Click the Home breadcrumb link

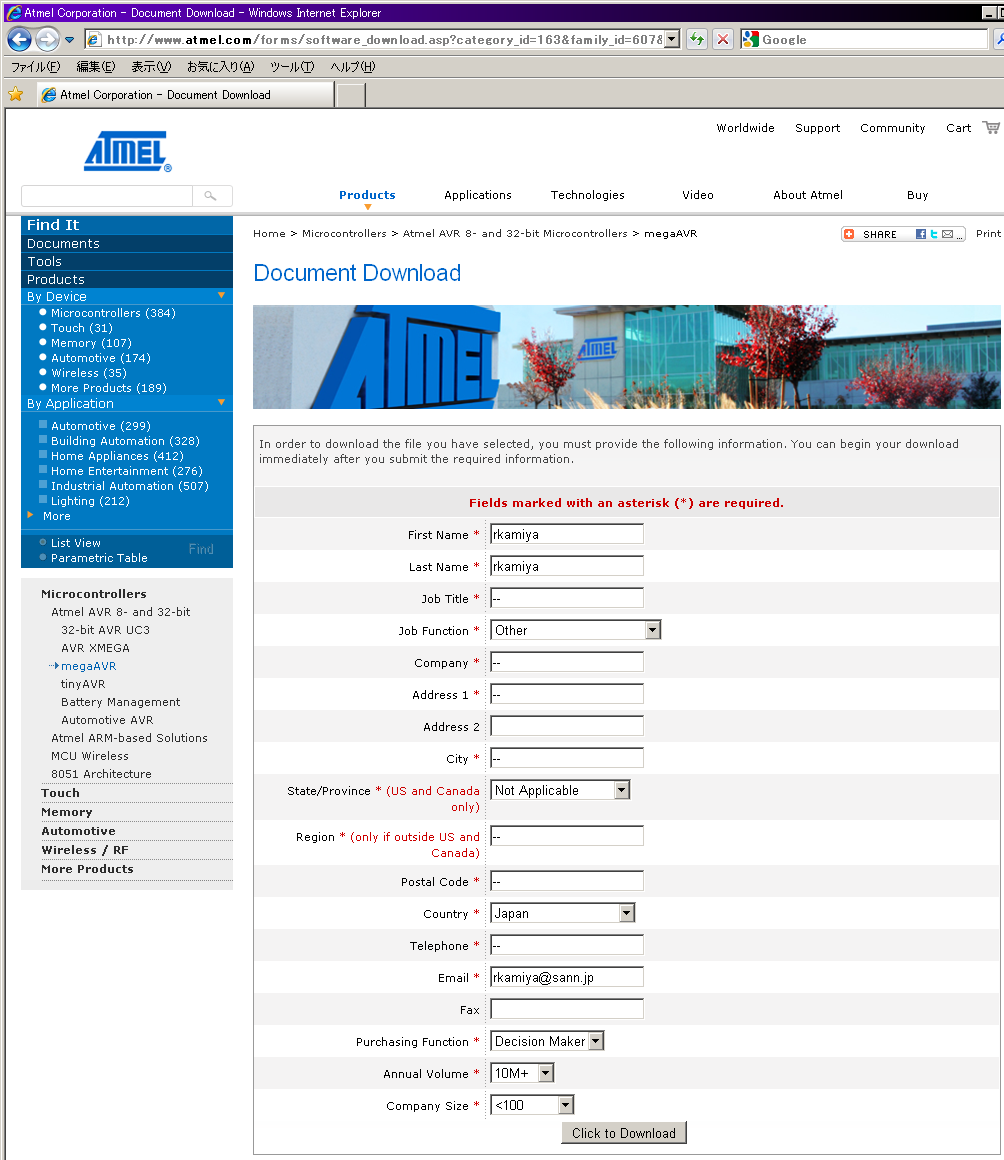269,234
